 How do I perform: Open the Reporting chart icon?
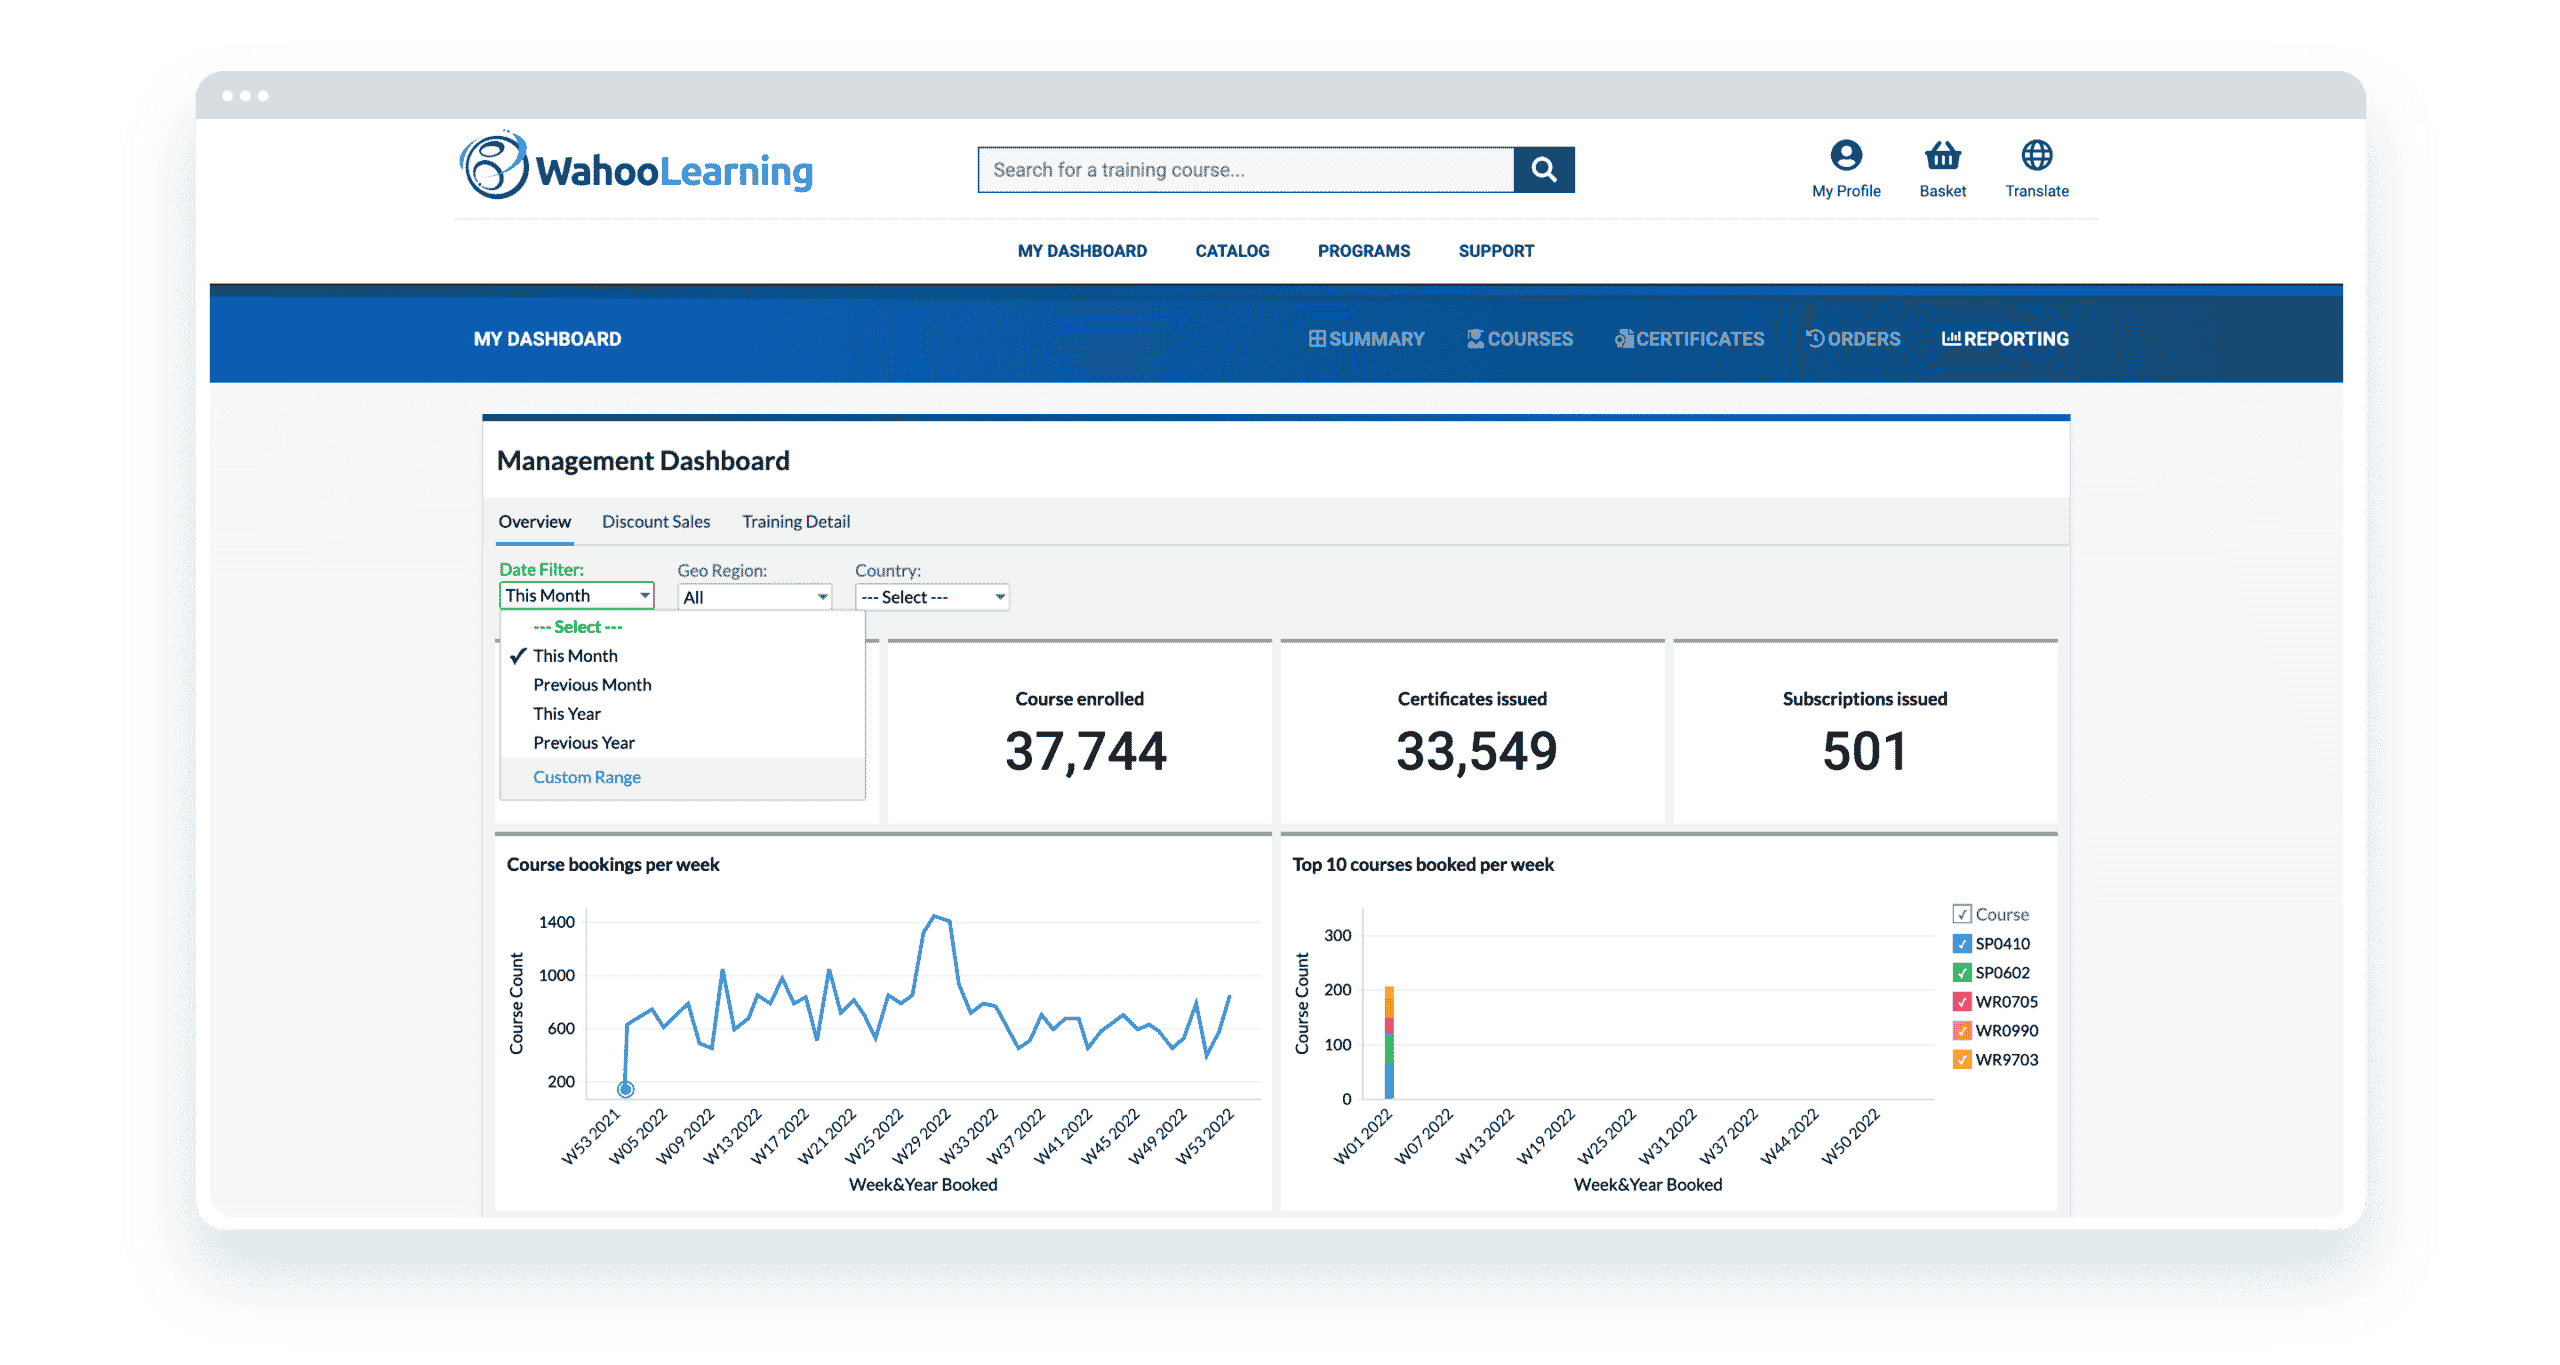click(1950, 339)
